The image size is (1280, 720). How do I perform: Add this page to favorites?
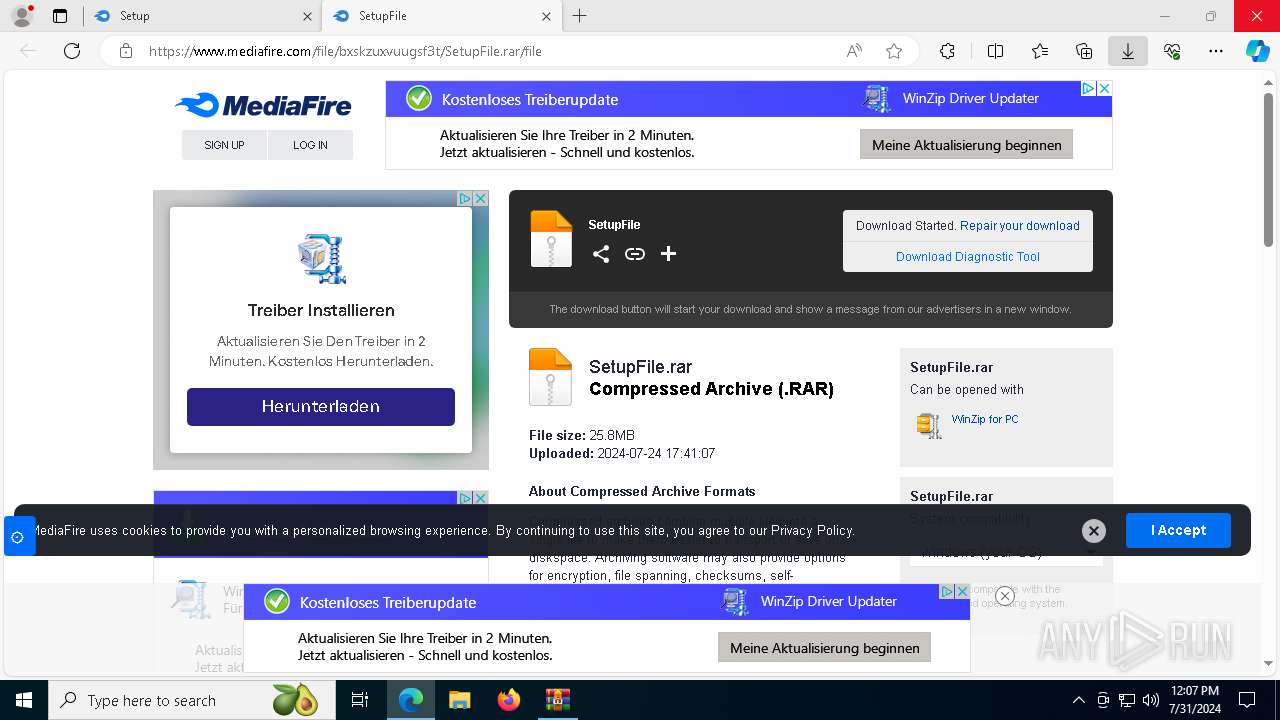coord(894,51)
